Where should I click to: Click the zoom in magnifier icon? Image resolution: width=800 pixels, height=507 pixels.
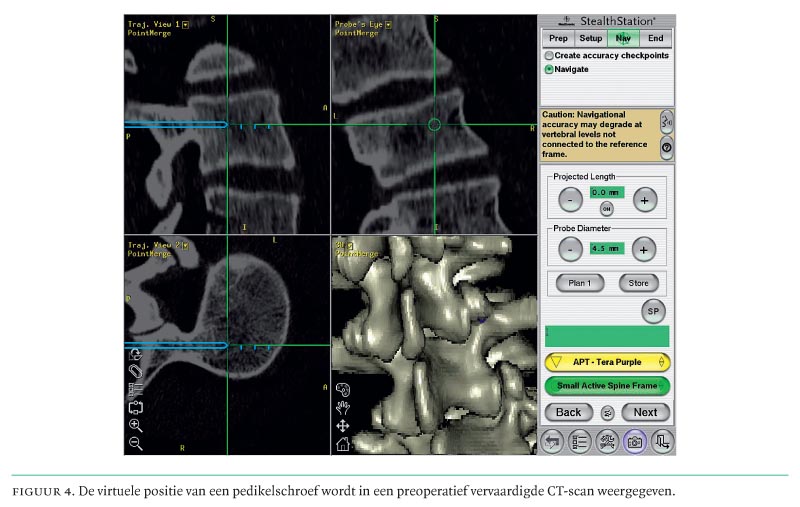coord(136,426)
